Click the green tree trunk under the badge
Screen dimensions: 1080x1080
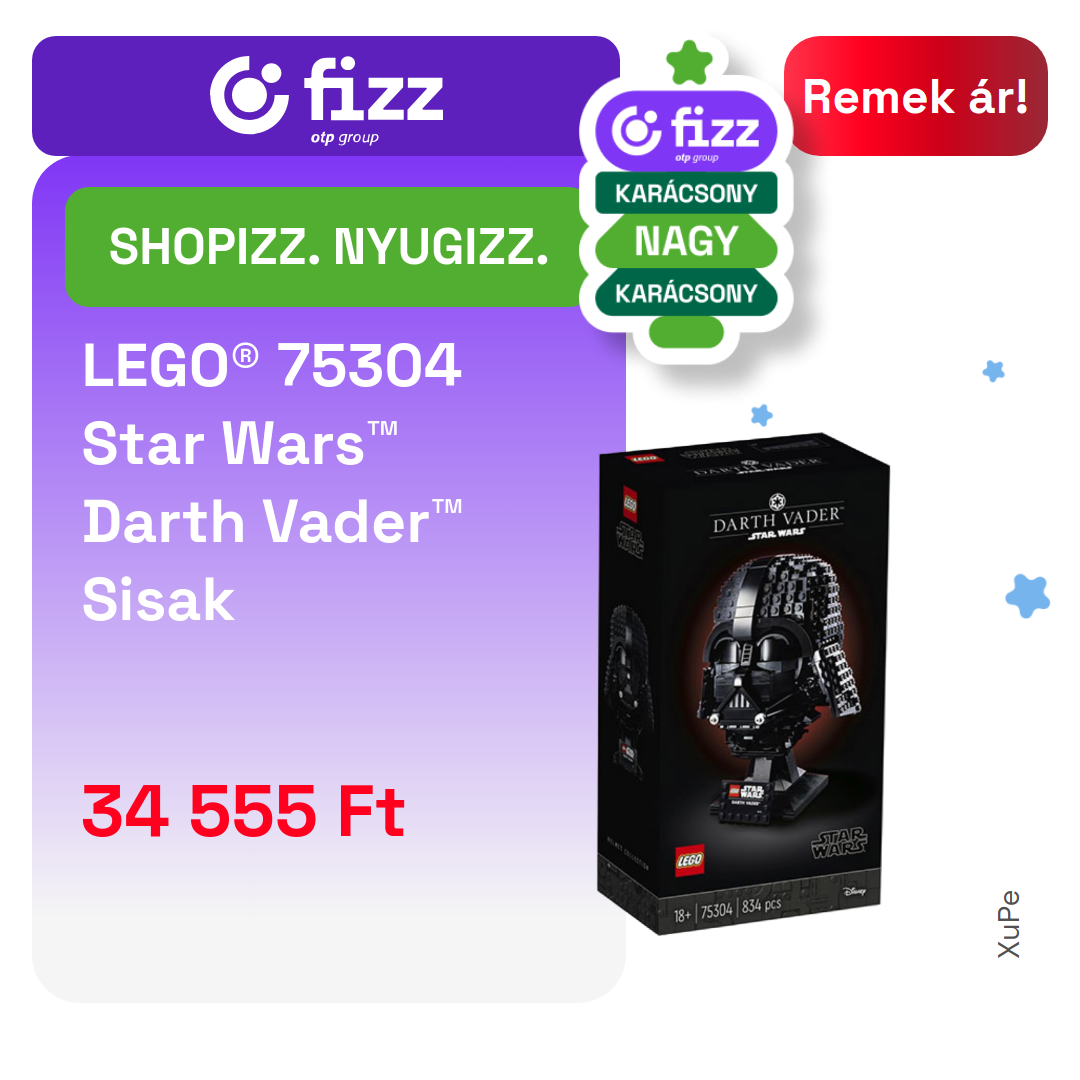686,332
